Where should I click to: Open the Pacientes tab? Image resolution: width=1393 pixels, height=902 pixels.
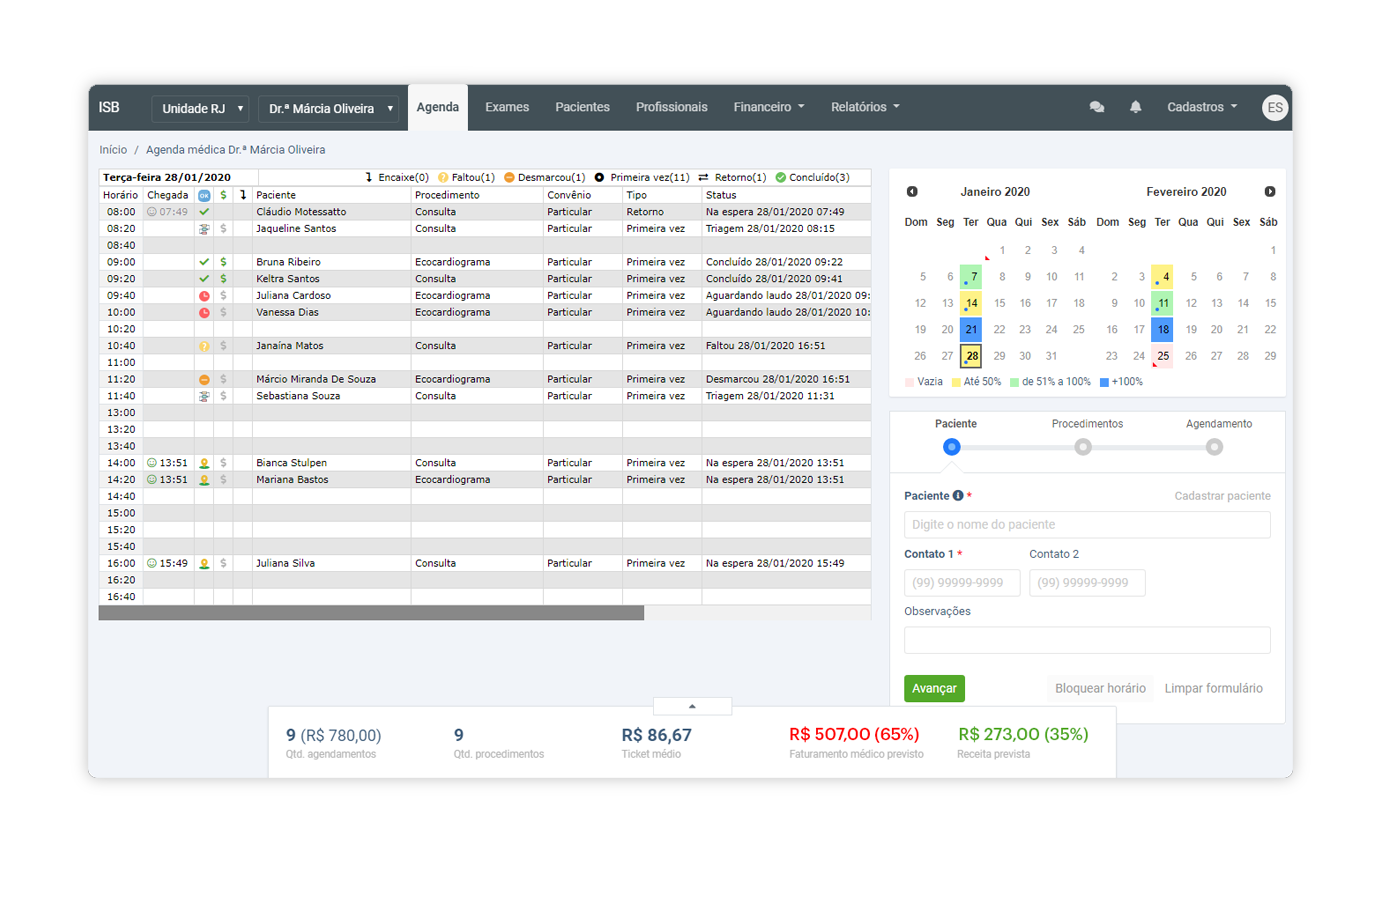(582, 107)
